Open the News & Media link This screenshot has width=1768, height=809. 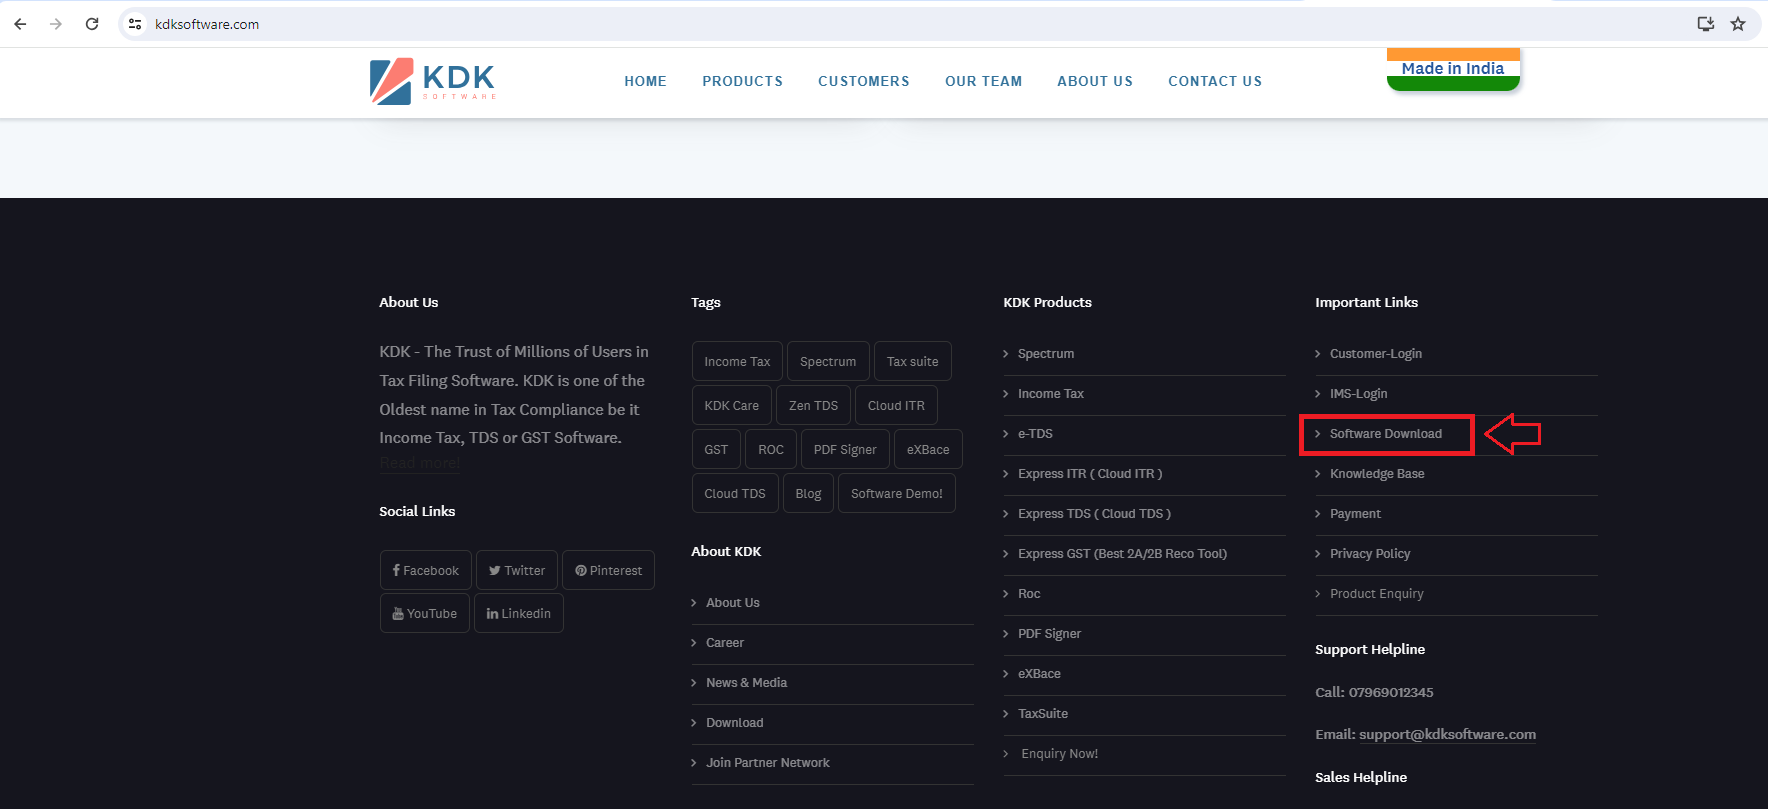pos(746,682)
